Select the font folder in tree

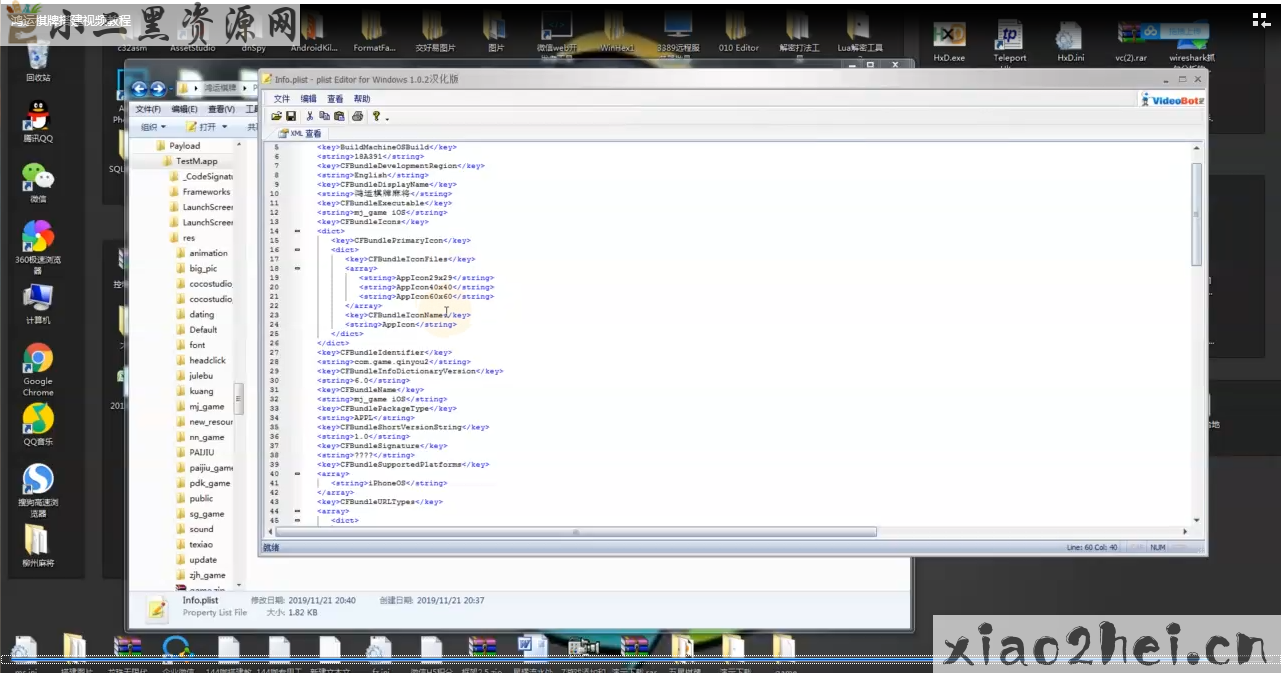[x=190, y=345]
